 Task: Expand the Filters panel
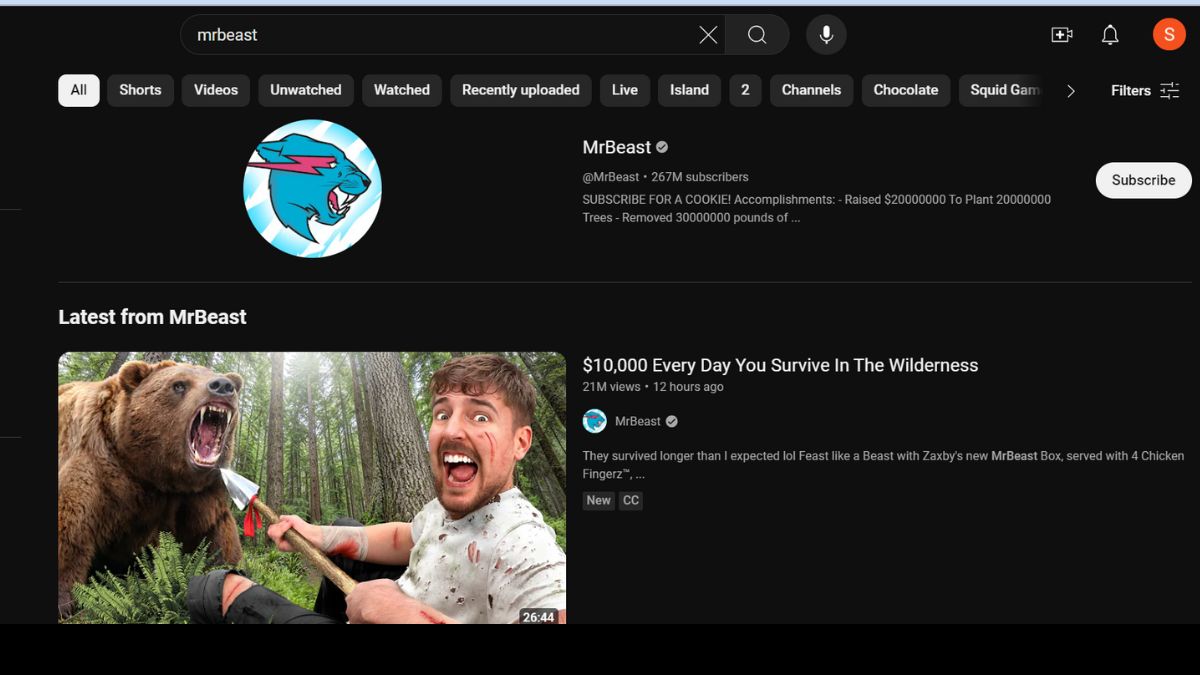click(1145, 90)
